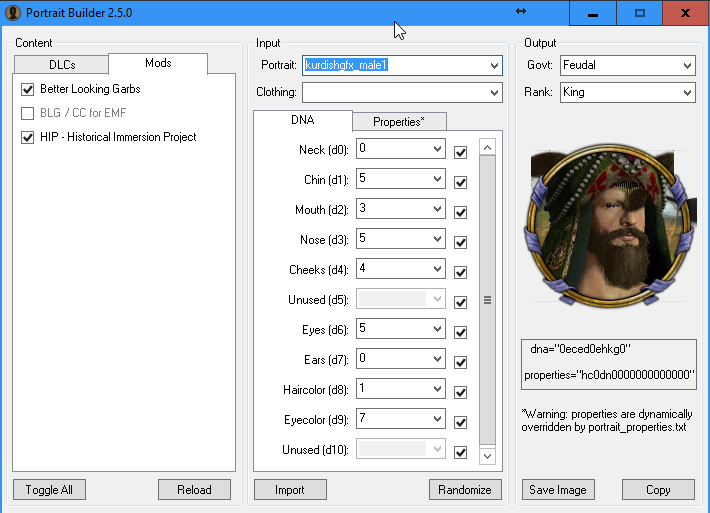Toggle the Eyes (d6) checkbox
This screenshot has width=710, height=513.
(x=461, y=332)
